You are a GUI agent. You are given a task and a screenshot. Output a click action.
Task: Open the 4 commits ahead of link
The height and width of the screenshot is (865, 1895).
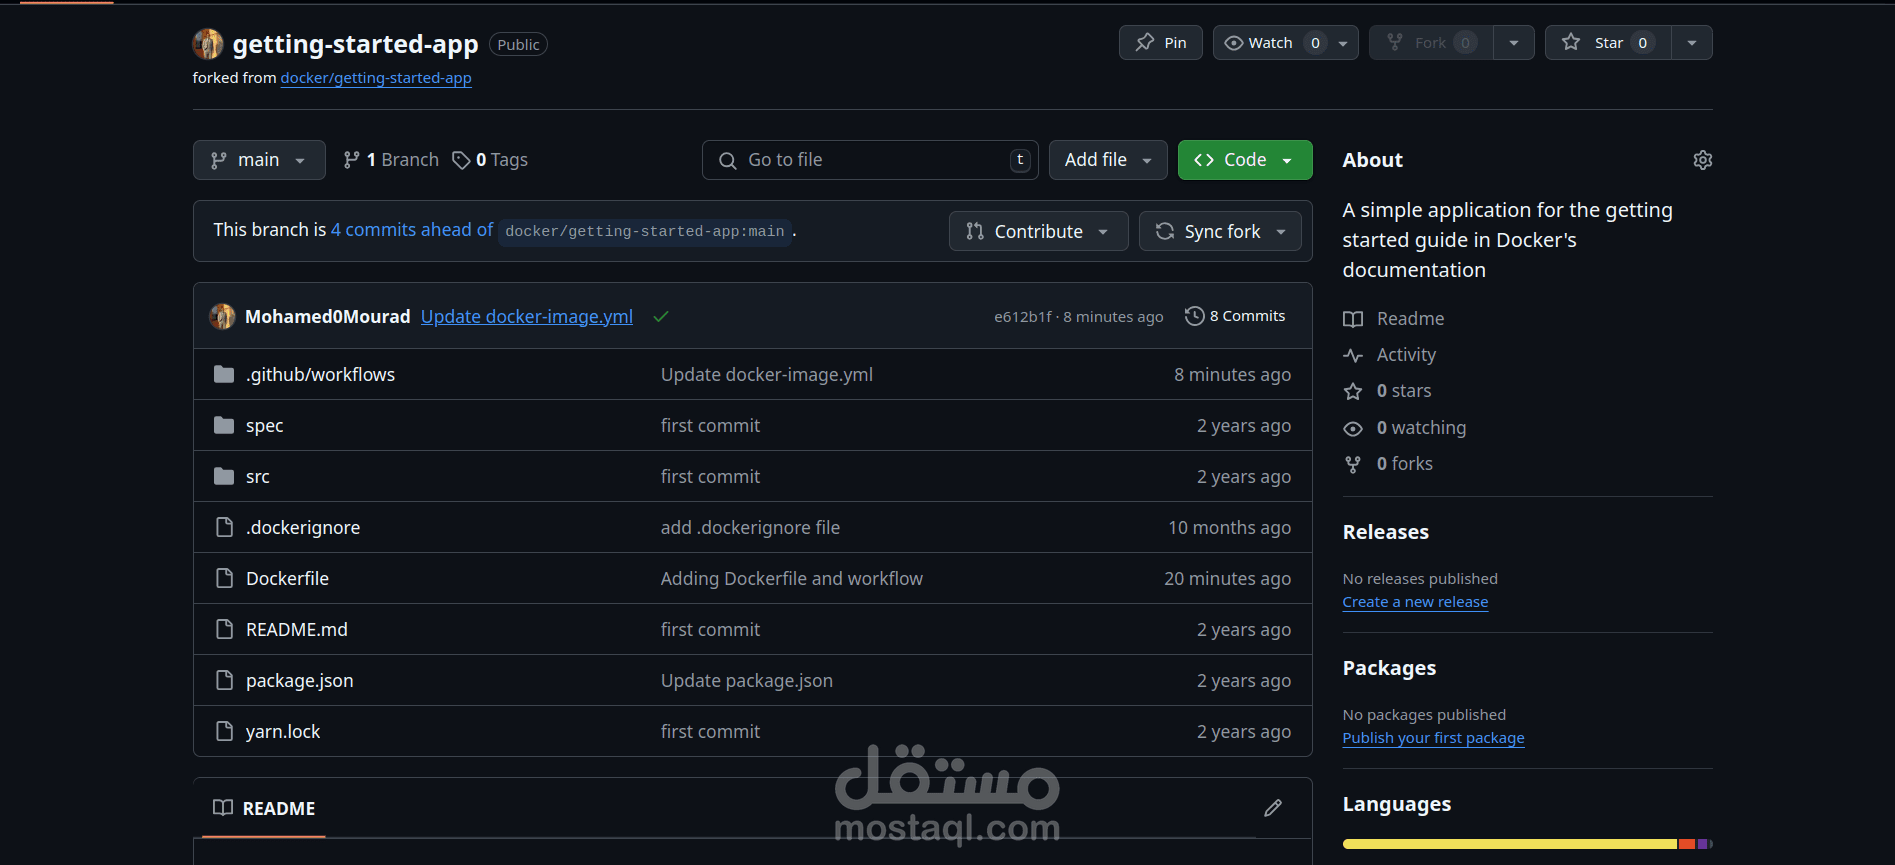412,230
